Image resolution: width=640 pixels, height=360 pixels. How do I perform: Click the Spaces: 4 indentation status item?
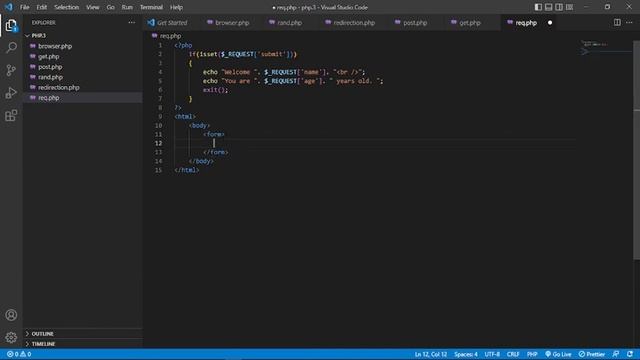point(466,354)
